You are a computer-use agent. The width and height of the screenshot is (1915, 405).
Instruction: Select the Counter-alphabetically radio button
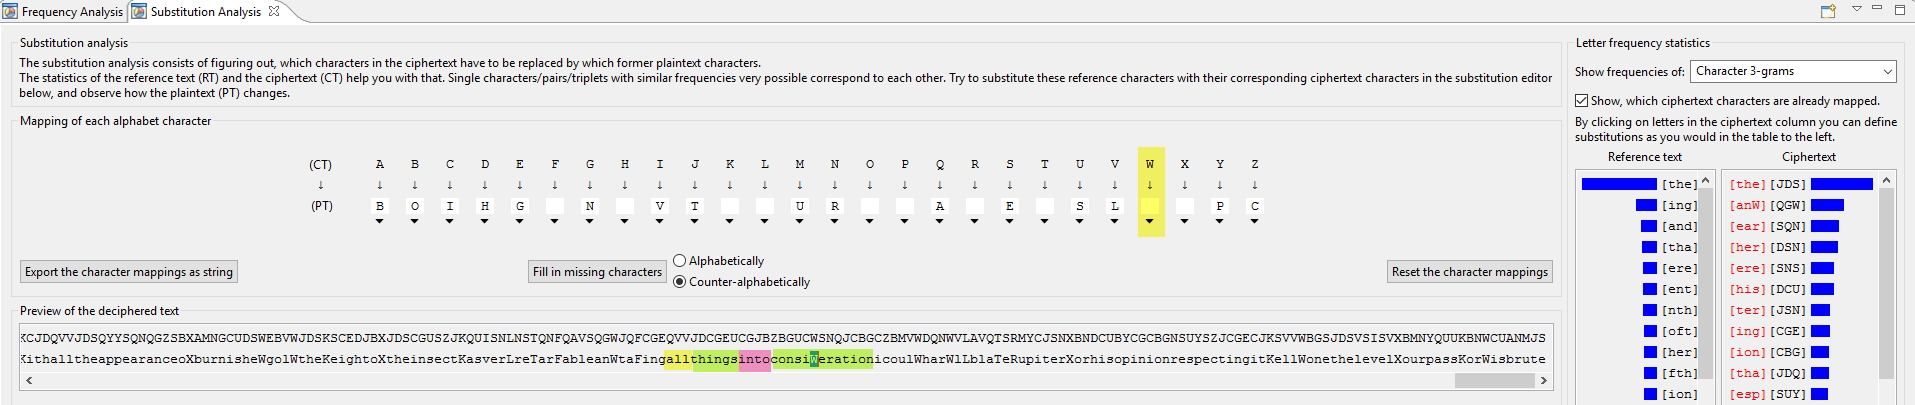(680, 282)
